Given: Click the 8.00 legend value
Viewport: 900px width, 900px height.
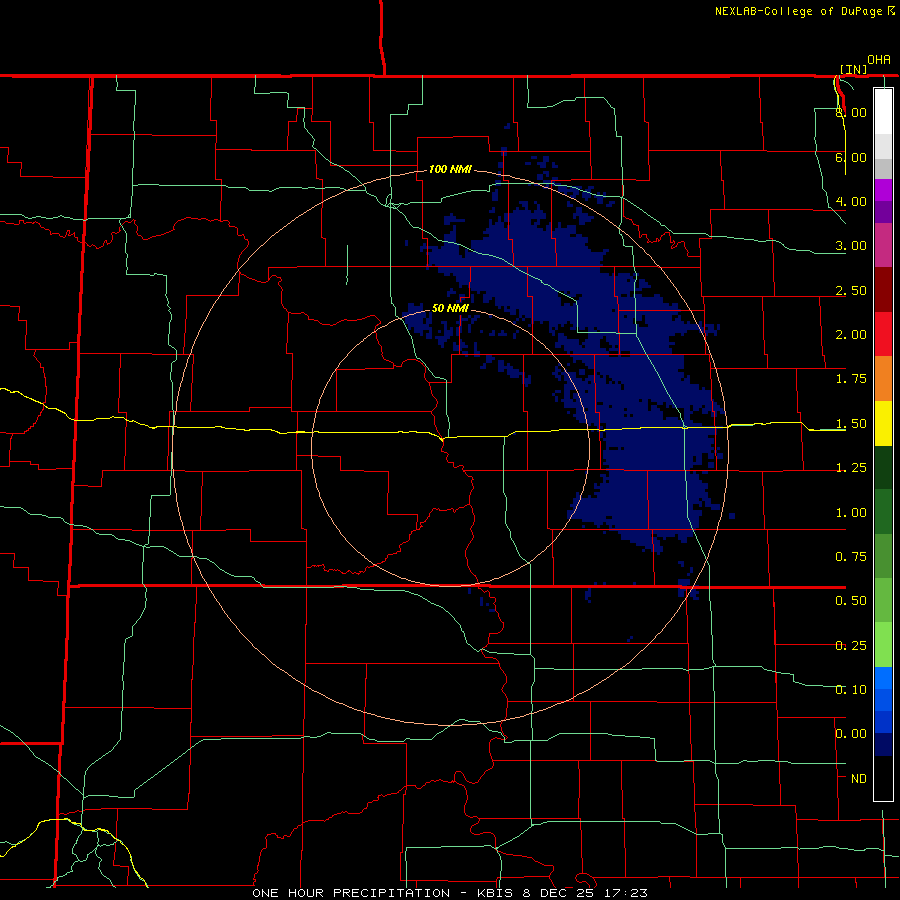Looking at the screenshot, I should pyautogui.click(x=851, y=112).
